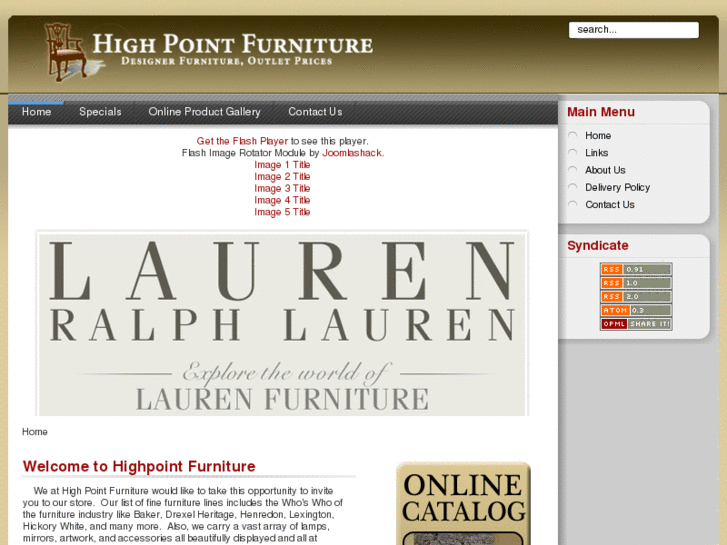The height and width of the screenshot is (545, 727).
Task: Open the RSS 2.0 feed badge
Action: pyautogui.click(x=636, y=296)
